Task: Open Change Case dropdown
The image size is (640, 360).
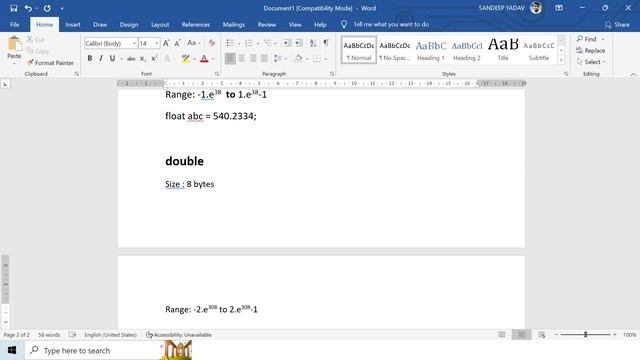Action: click(x=193, y=43)
